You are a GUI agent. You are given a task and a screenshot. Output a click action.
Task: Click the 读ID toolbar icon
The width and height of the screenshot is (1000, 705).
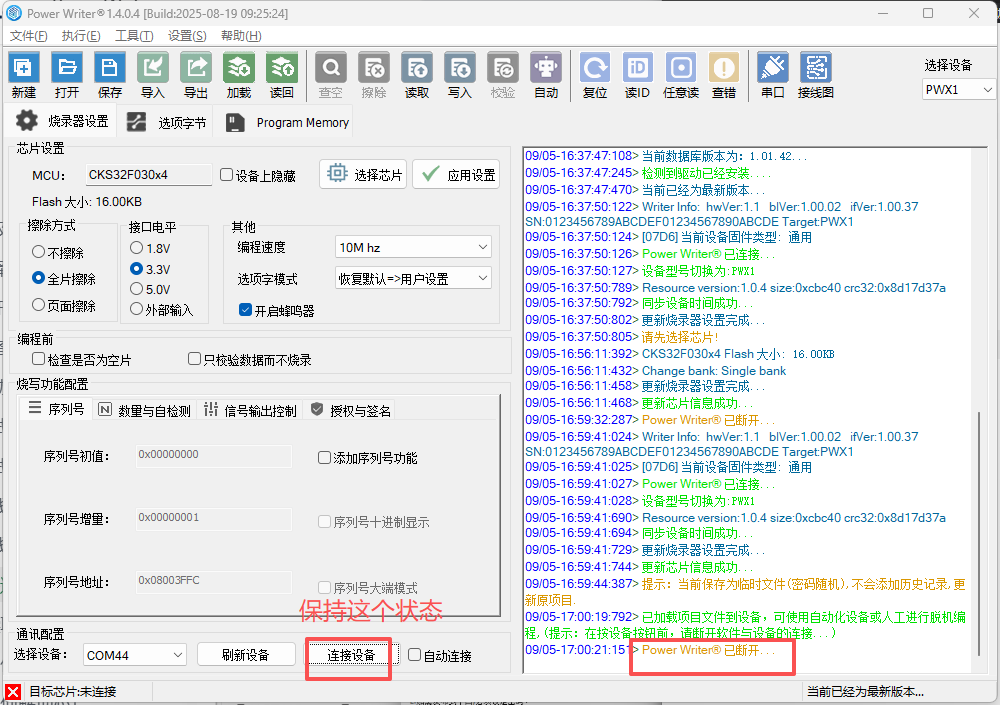click(638, 68)
